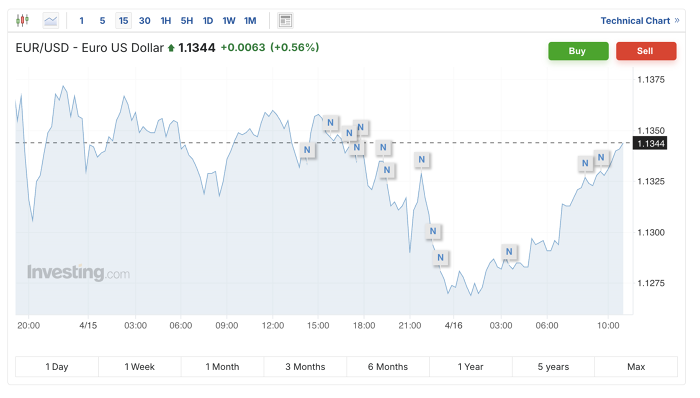The width and height of the screenshot is (700, 398).
Task: Switch to the 3 Months range tab
Action: click(305, 367)
